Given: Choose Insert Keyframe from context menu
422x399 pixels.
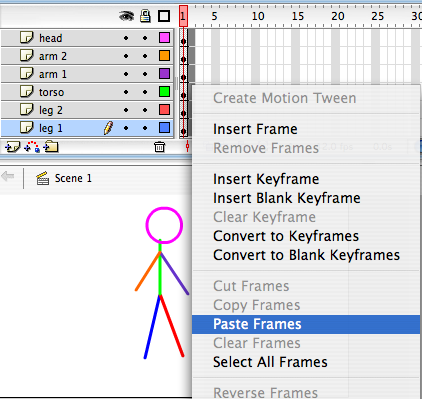Looking at the screenshot, I should tap(266, 179).
